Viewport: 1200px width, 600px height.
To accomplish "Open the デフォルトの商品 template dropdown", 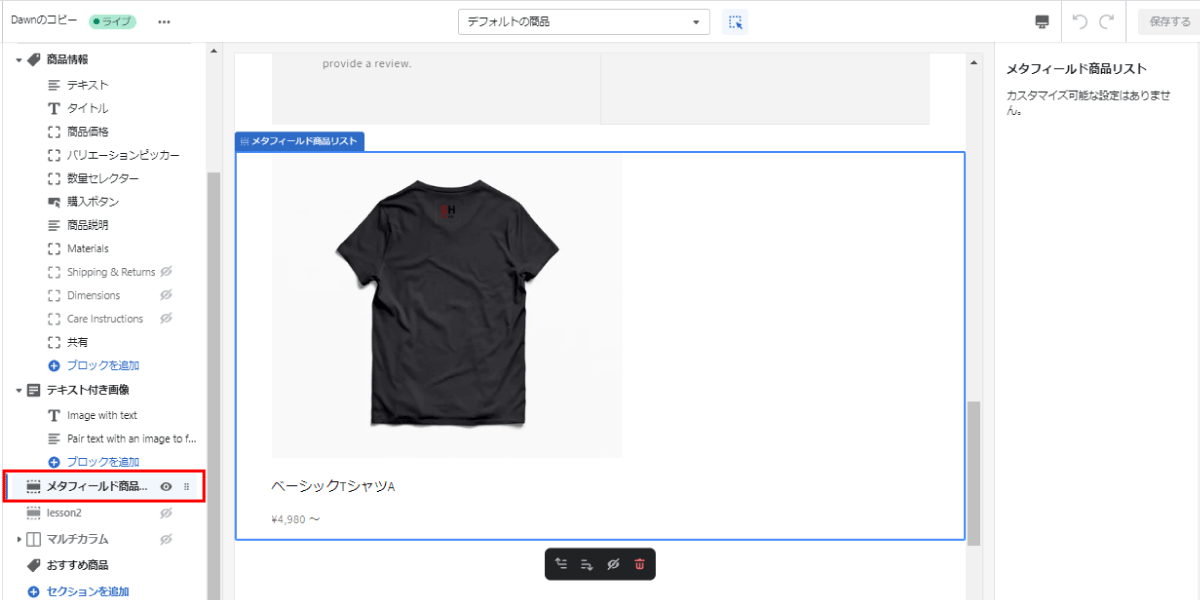I will click(584, 22).
